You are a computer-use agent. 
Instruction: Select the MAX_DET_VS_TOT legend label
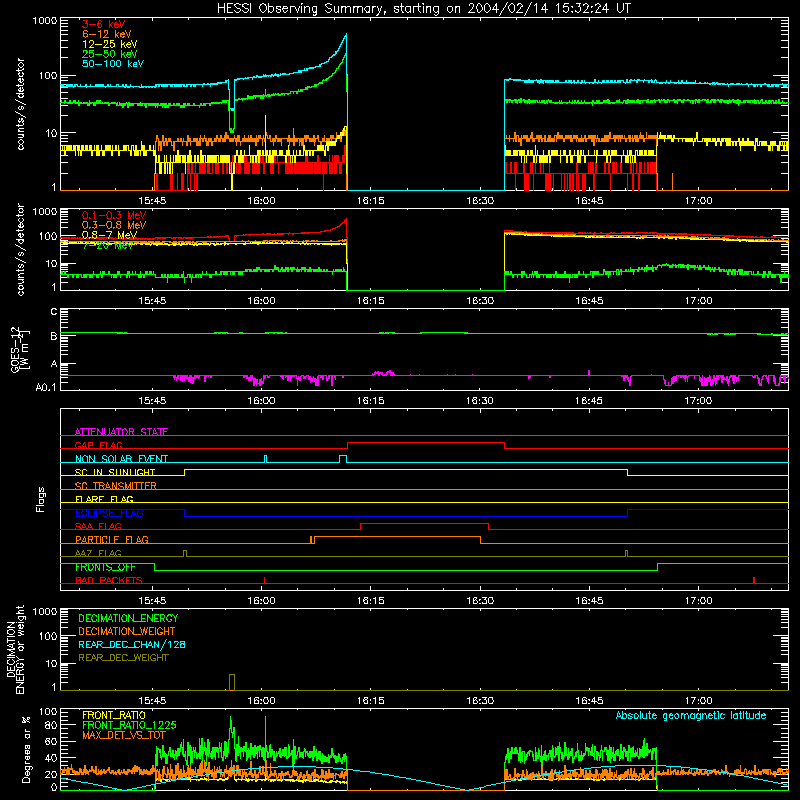[124, 735]
